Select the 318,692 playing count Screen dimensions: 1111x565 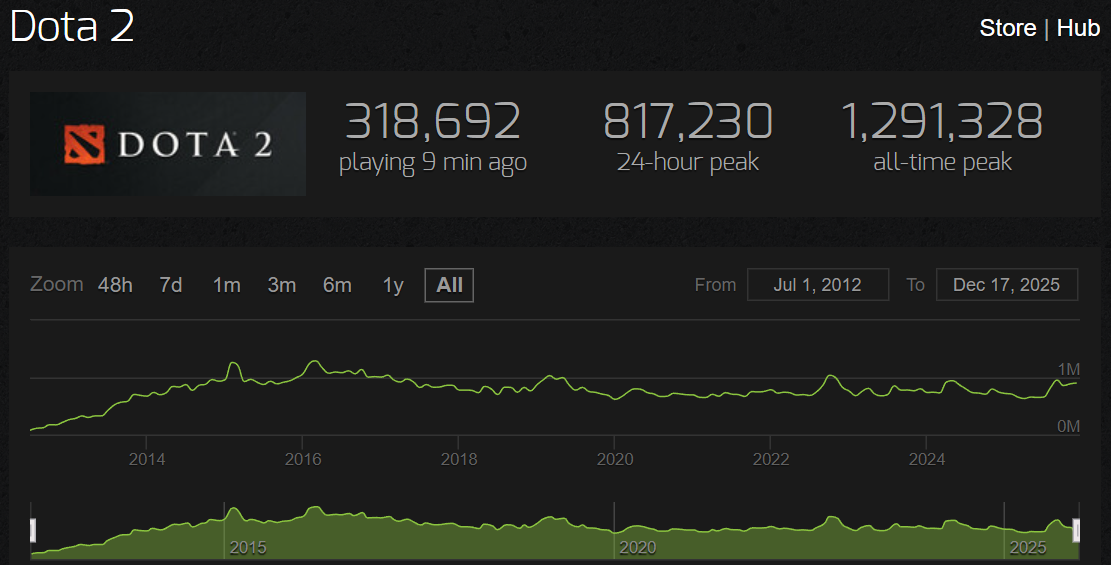click(x=433, y=121)
